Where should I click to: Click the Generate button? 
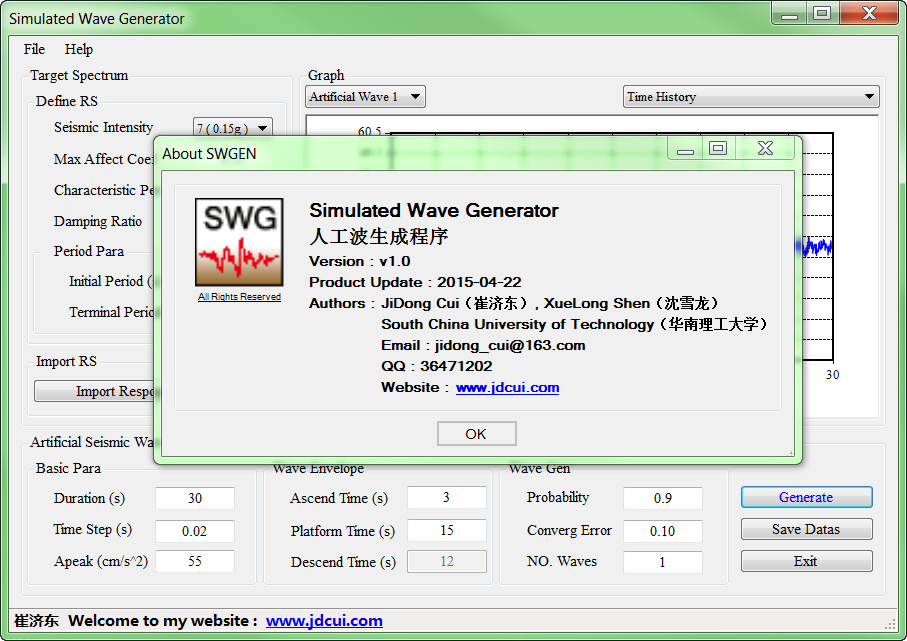tap(806, 497)
